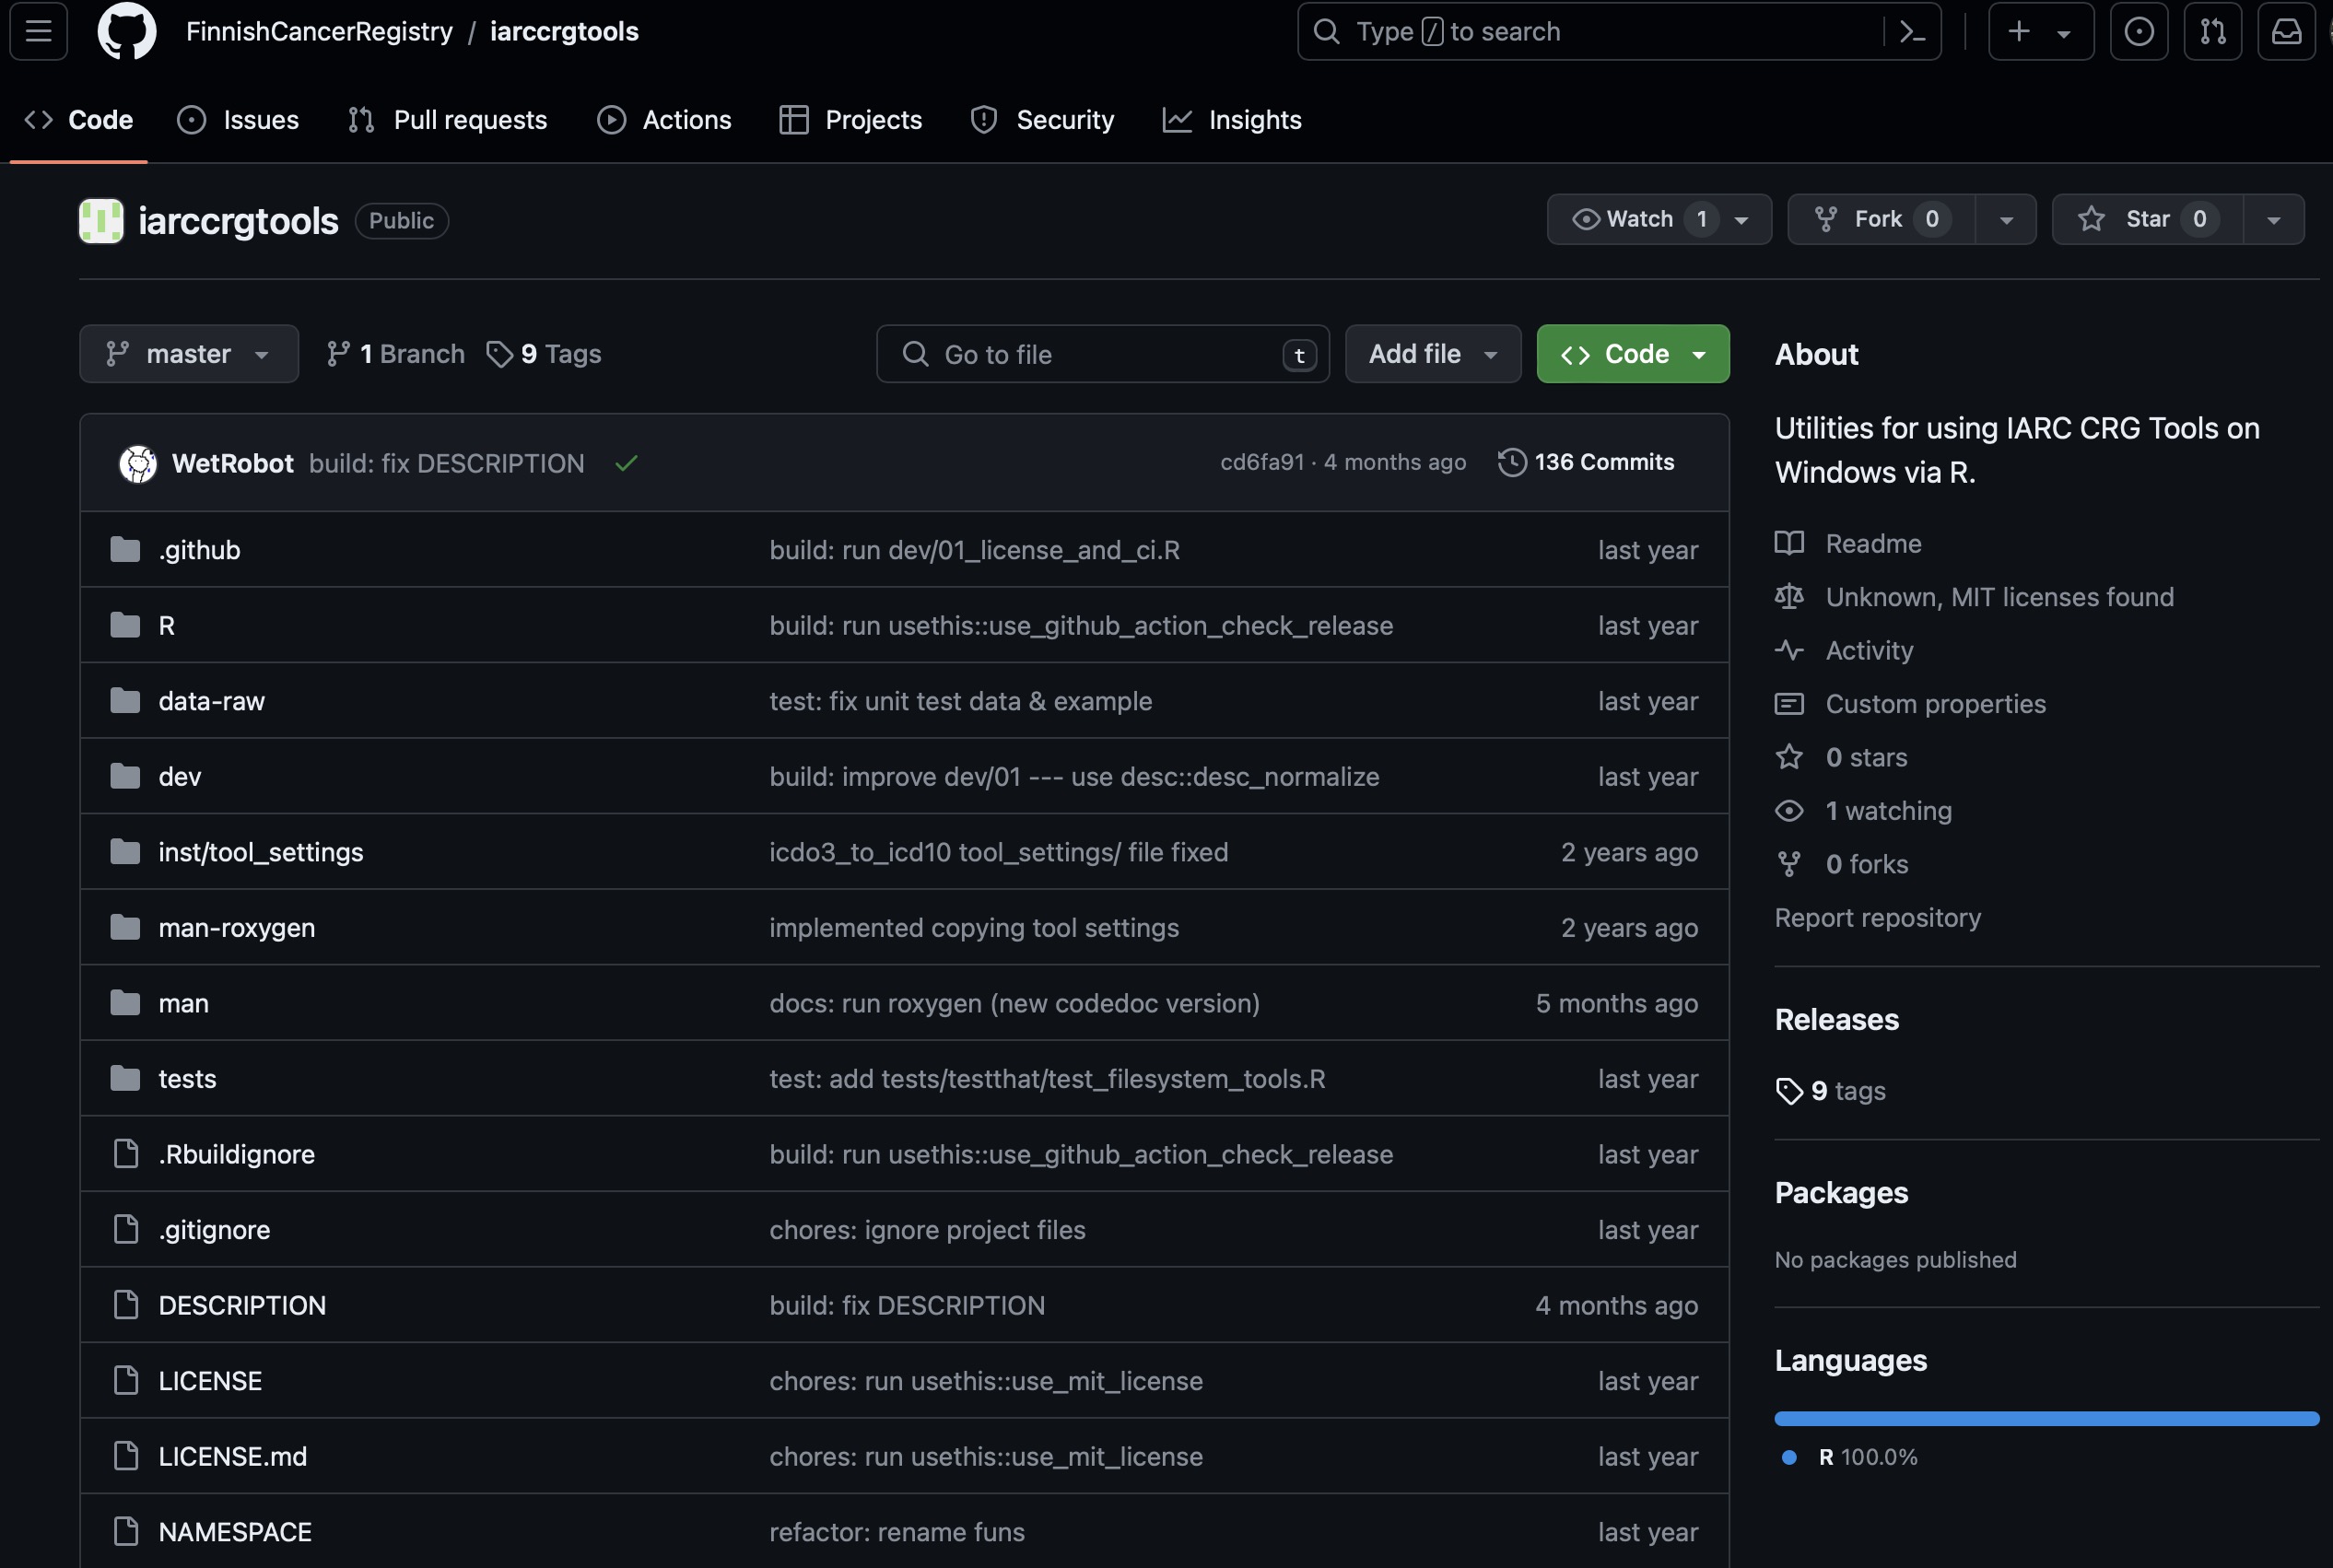
Task: Expand the fork options dropdown arrow
Action: [2005, 219]
